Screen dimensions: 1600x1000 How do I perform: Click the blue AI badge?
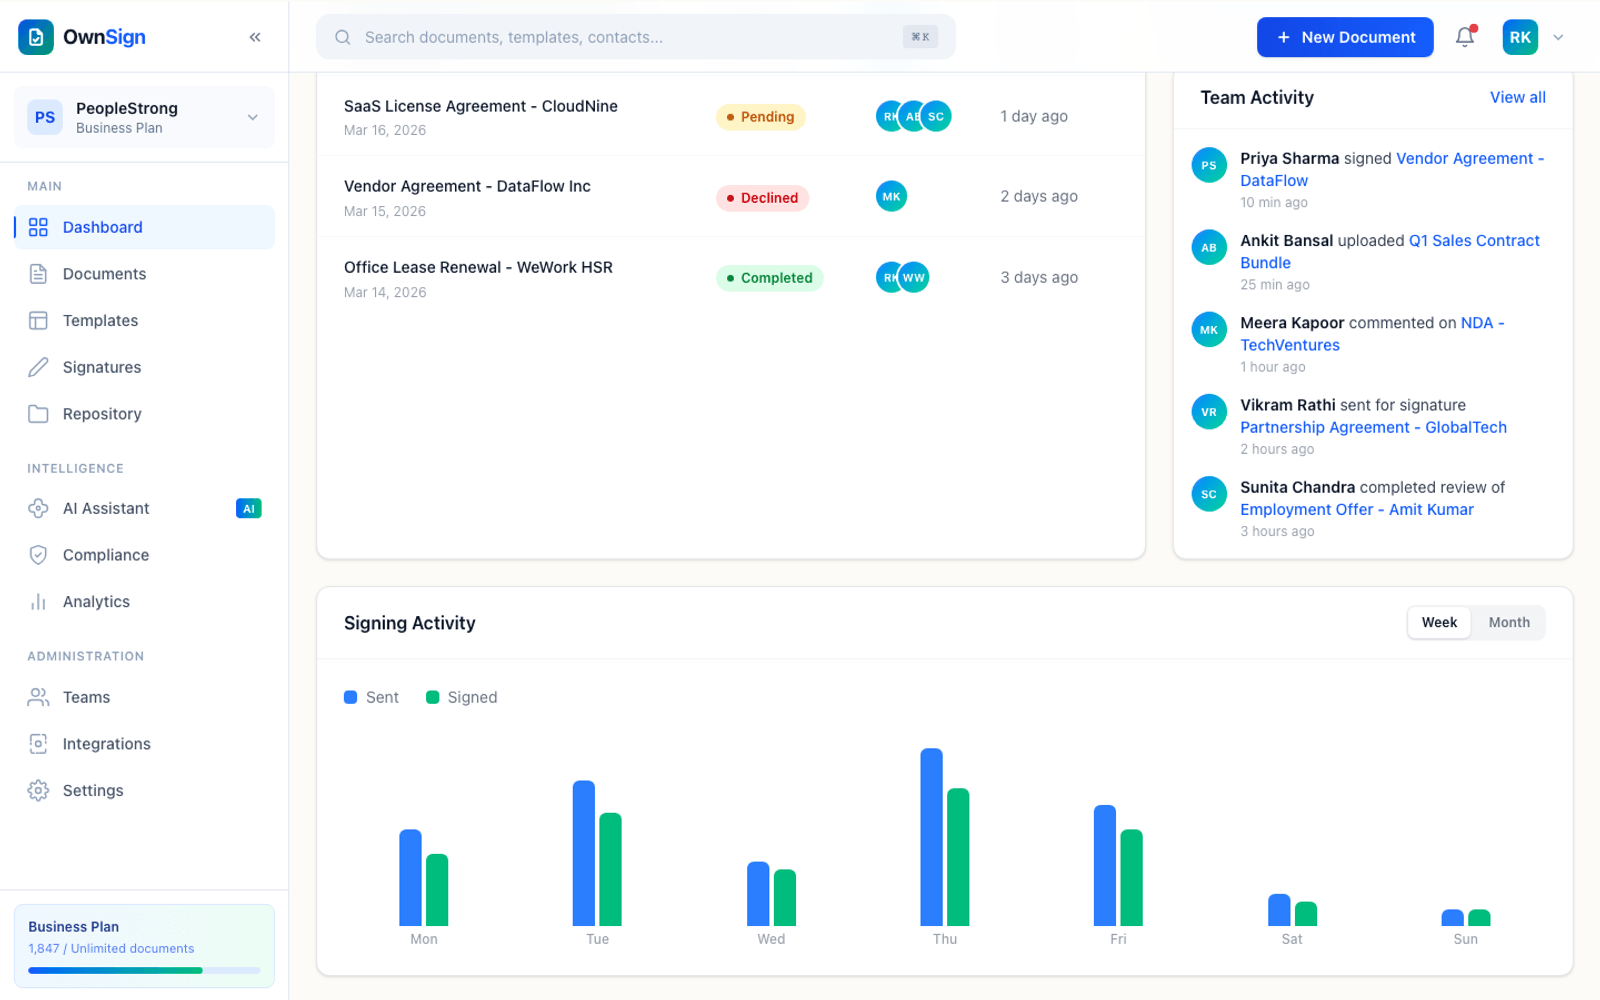248,508
